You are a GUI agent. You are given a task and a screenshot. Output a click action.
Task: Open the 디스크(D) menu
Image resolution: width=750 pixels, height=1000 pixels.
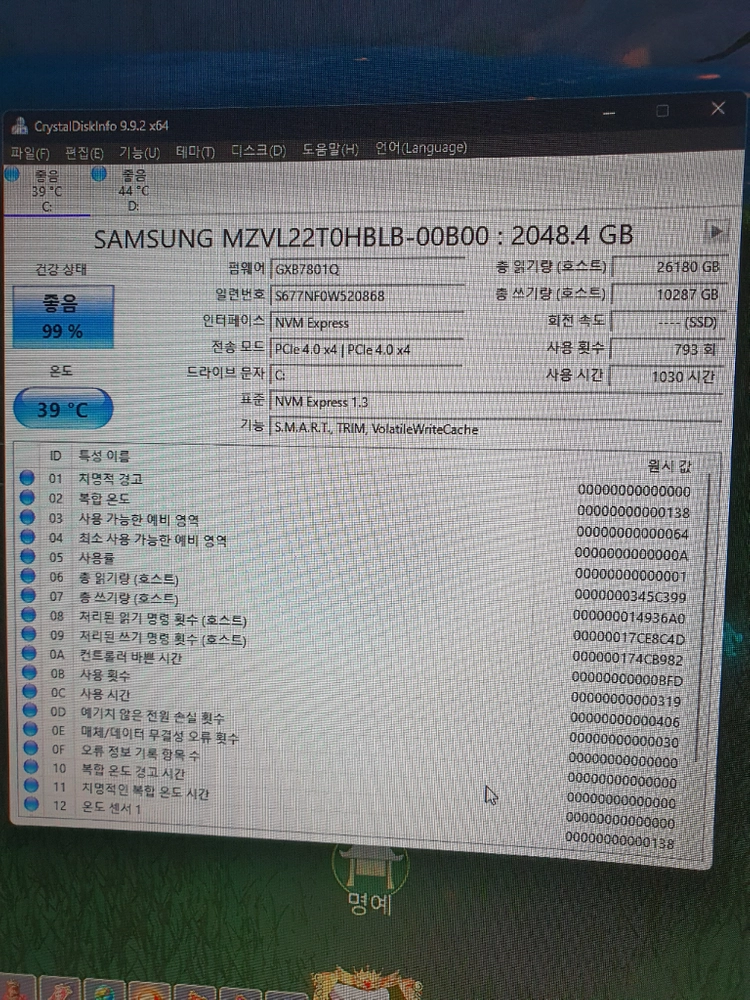258,151
